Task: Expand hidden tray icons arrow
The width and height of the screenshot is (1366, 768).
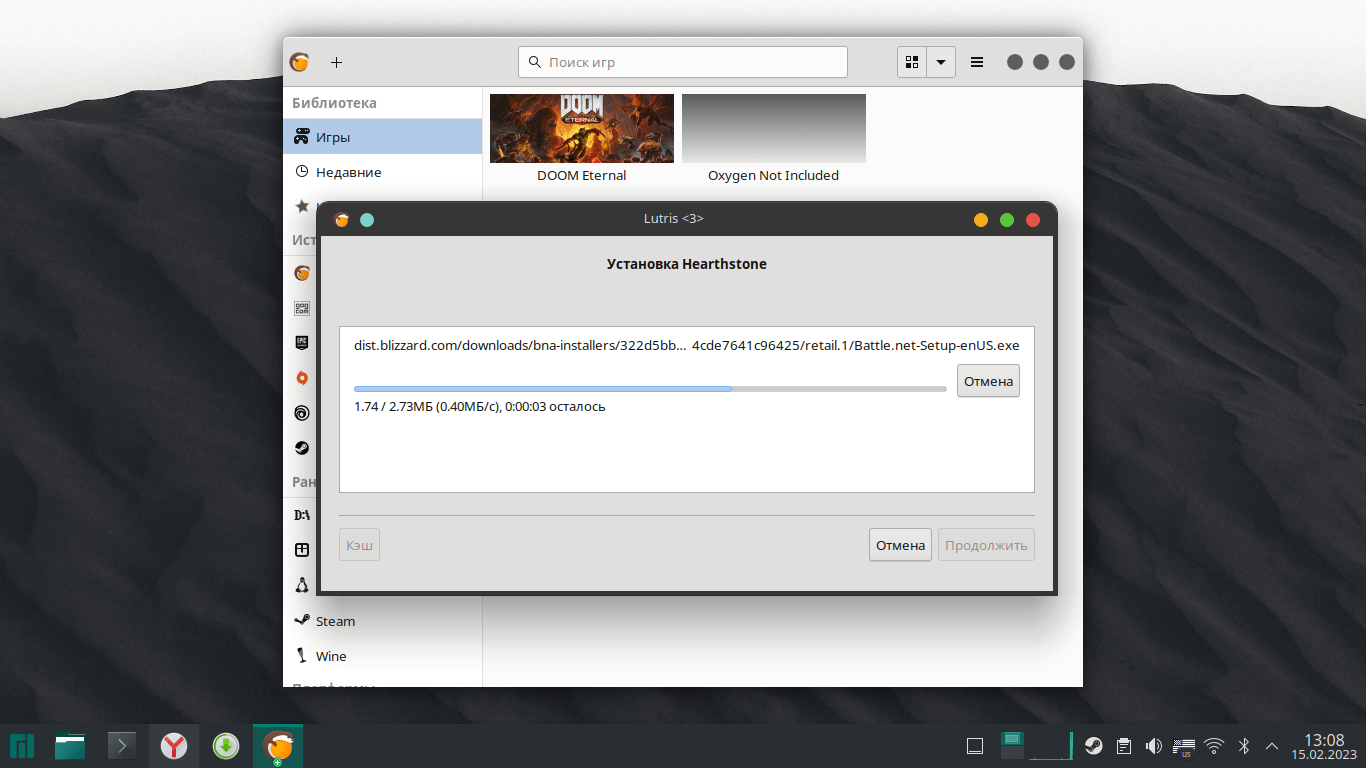Action: tap(1272, 746)
